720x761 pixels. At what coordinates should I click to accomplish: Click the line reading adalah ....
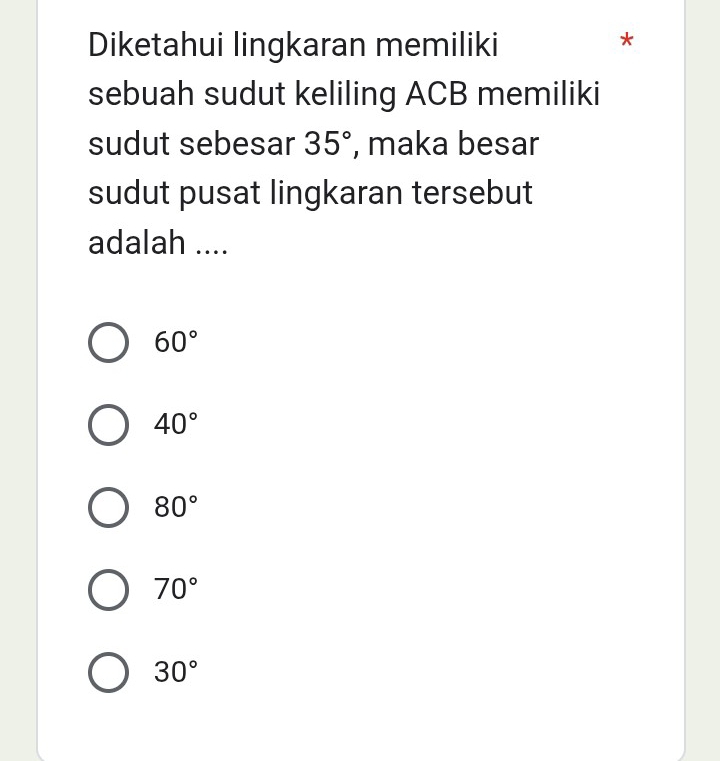pyautogui.click(x=158, y=241)
